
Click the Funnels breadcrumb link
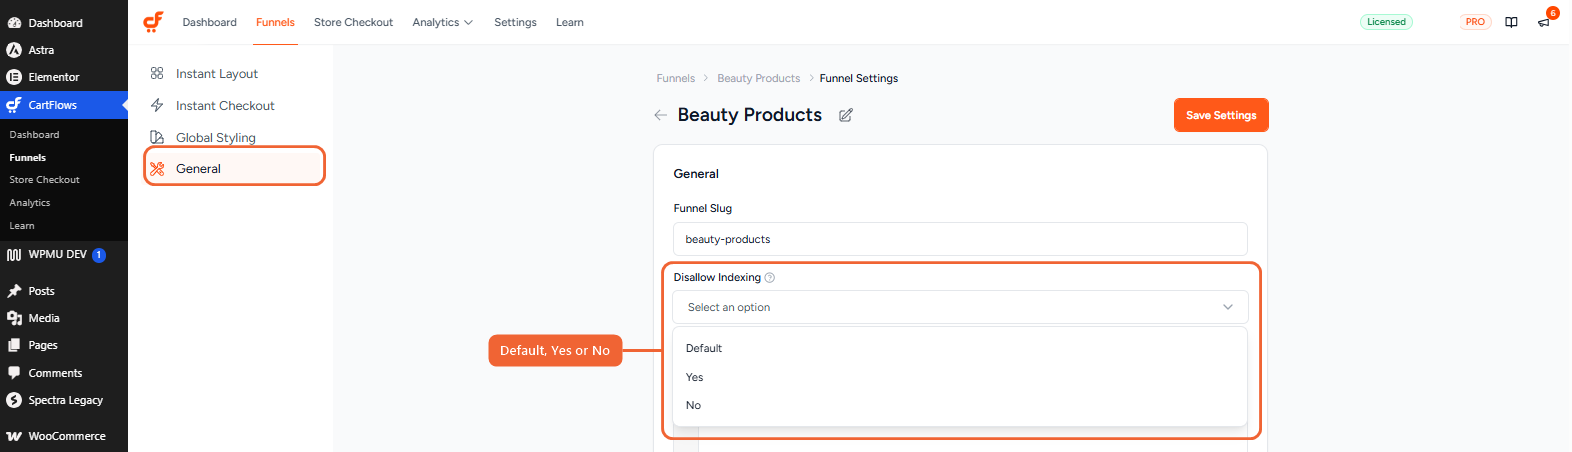(x=675, y=78)
